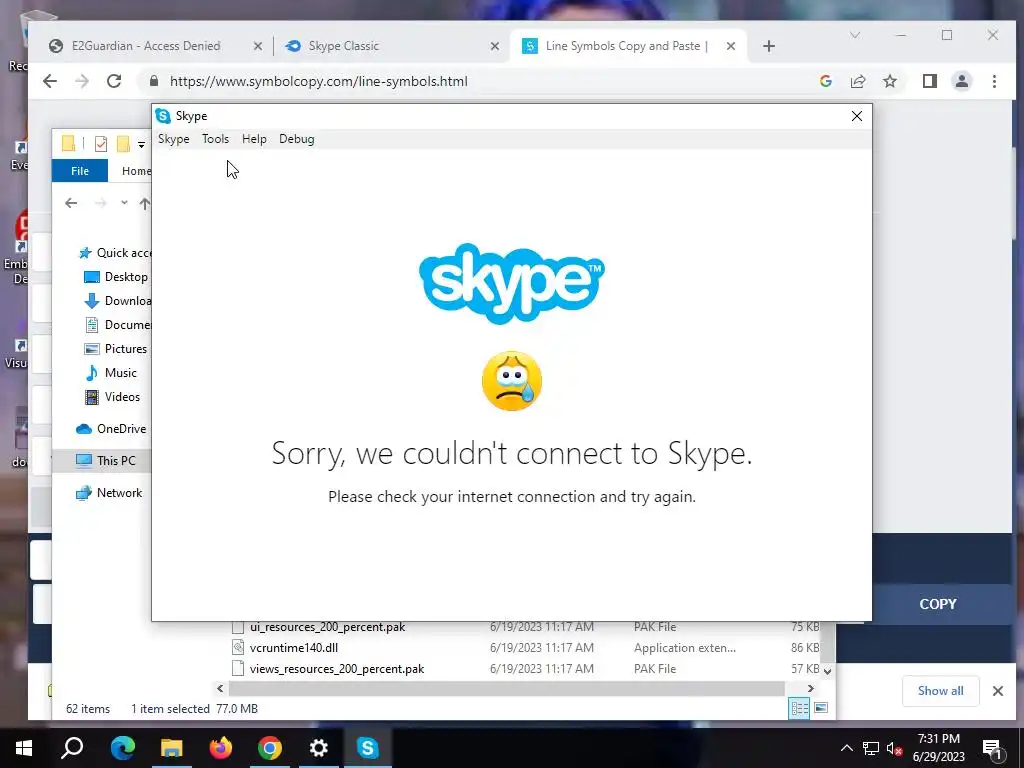
Task: Click the Google icon in address bar
Action: (825, 81)
